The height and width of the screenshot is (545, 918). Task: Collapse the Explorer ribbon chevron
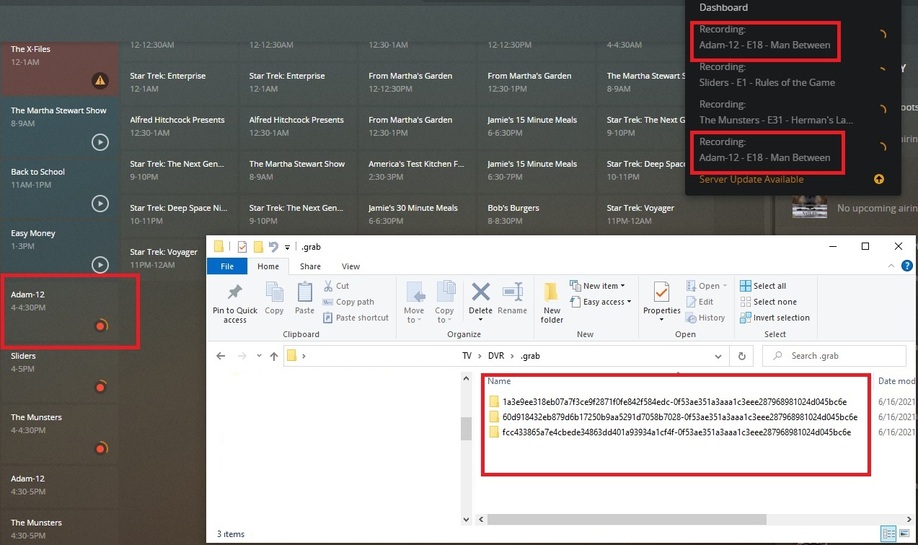click(x=891, y=266)
